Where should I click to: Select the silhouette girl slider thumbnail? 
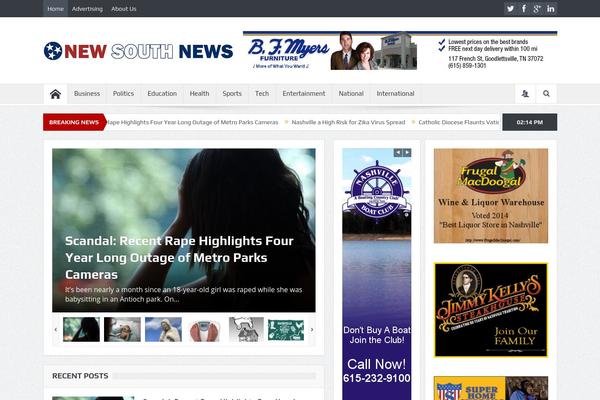coord(82,330)
